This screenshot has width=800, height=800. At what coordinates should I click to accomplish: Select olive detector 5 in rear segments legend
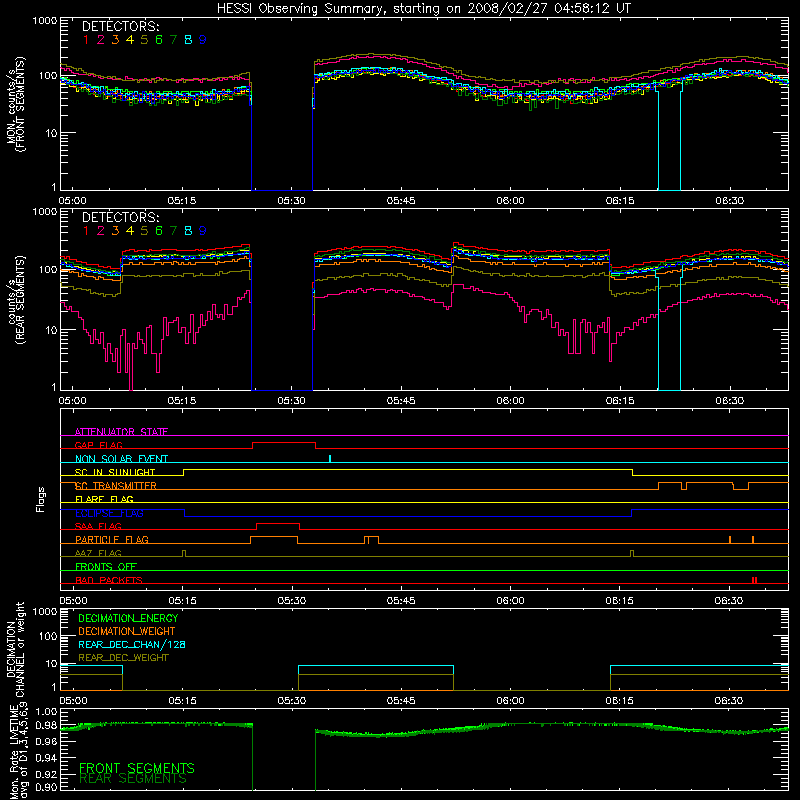click(x=144, y=231)
